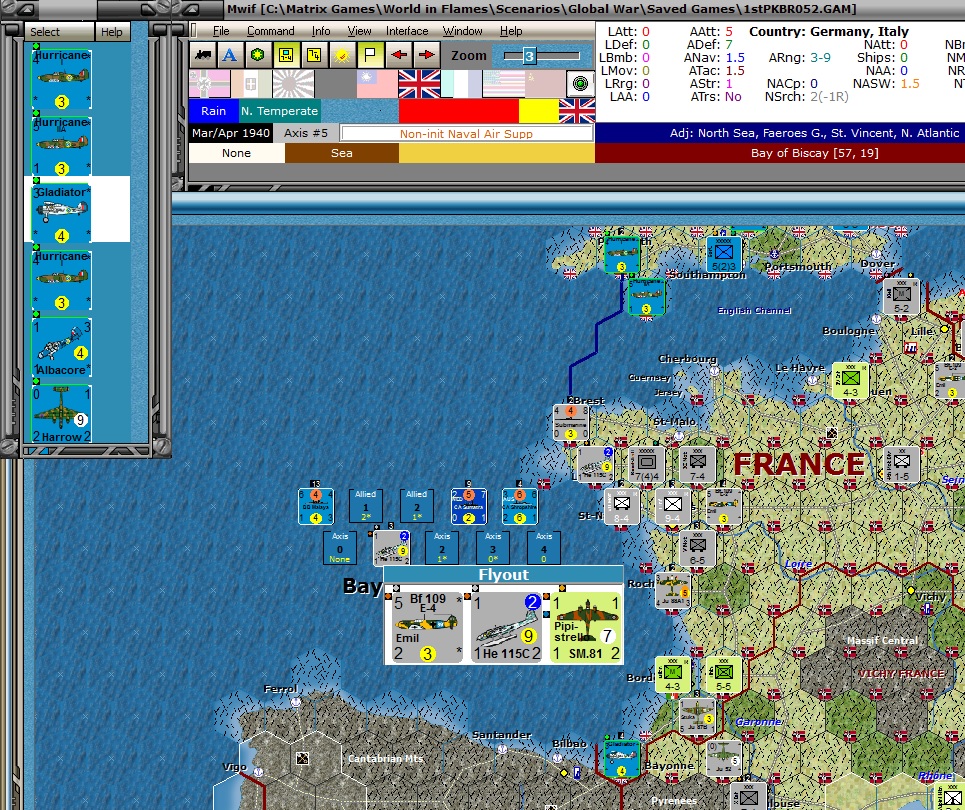Screen dimensions: 965x810
Task: Click the Non-init Naval Air Supp field
Action: tap(466, 134)
